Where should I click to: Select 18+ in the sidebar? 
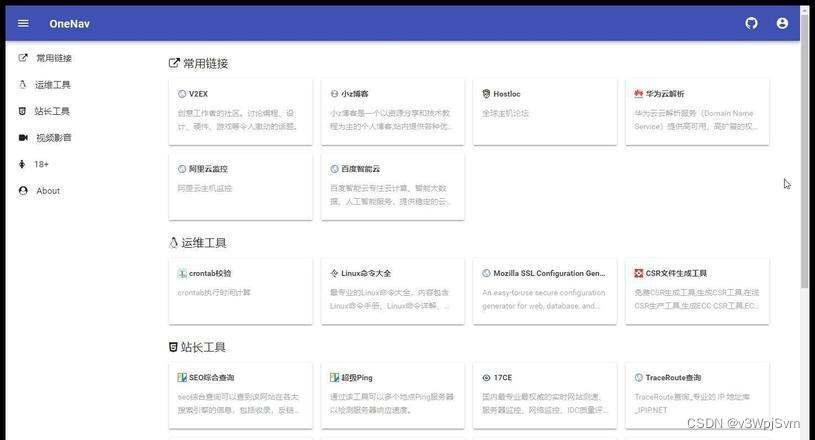pos(42,164)
